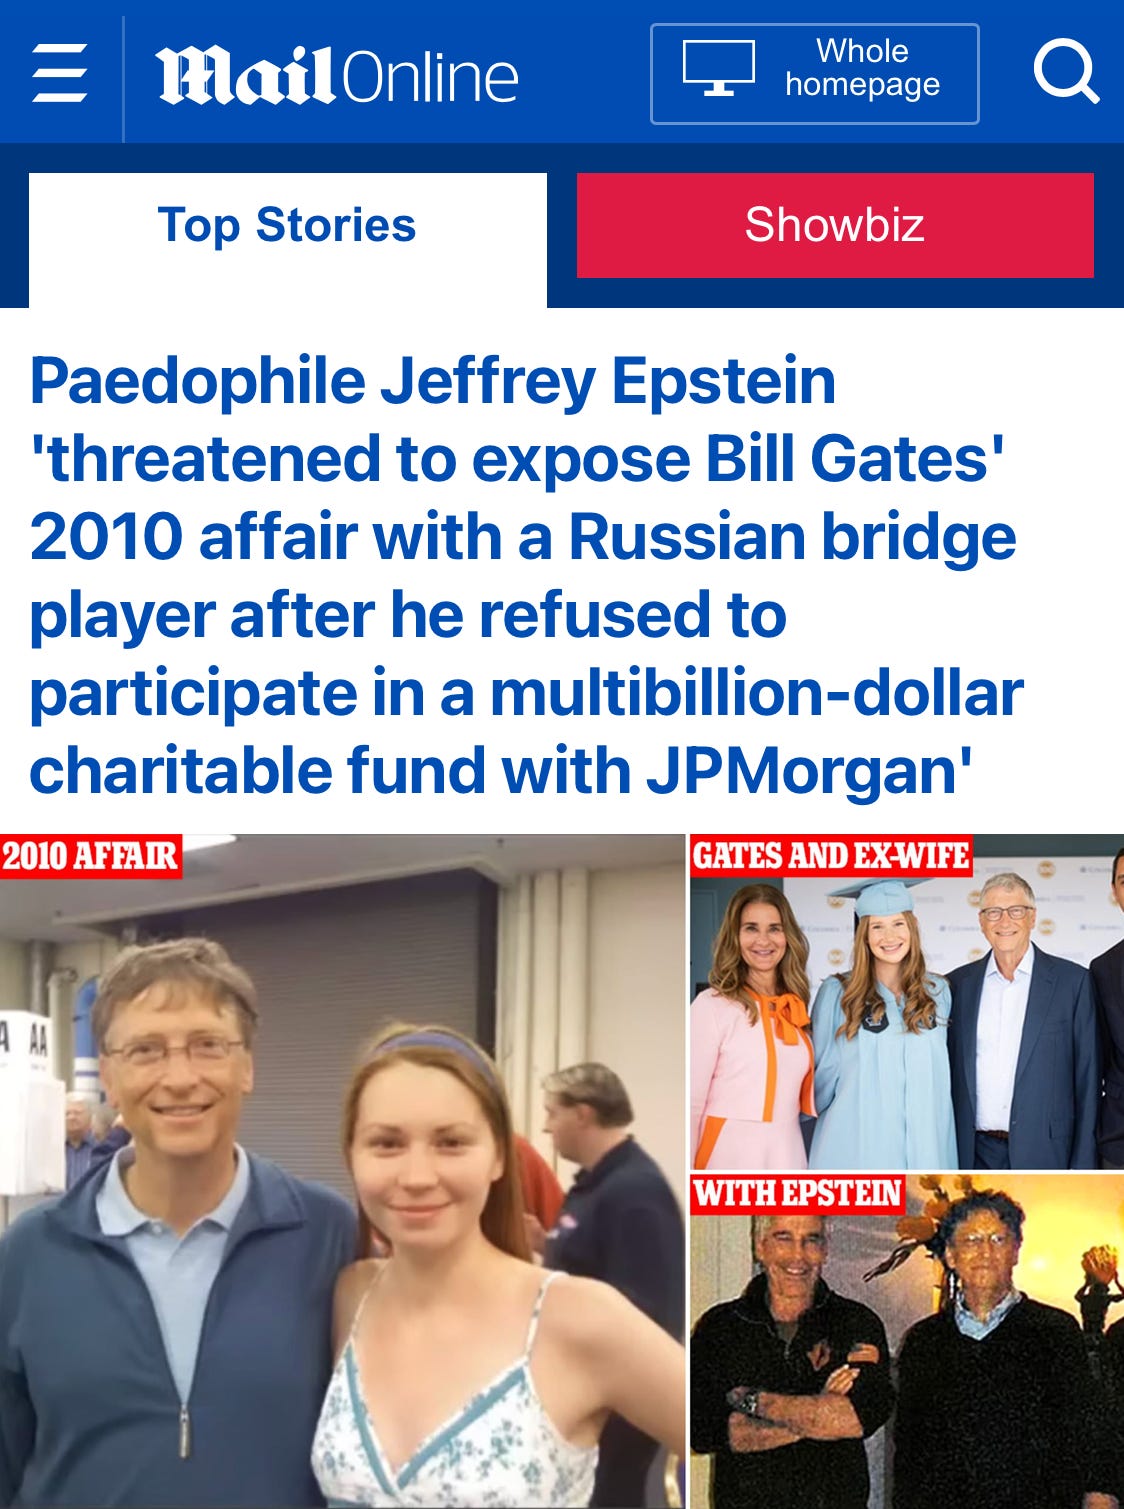Open the 'GATES AND EX-WIFE' photo

pyautogui.click(x=907, y=1001)
